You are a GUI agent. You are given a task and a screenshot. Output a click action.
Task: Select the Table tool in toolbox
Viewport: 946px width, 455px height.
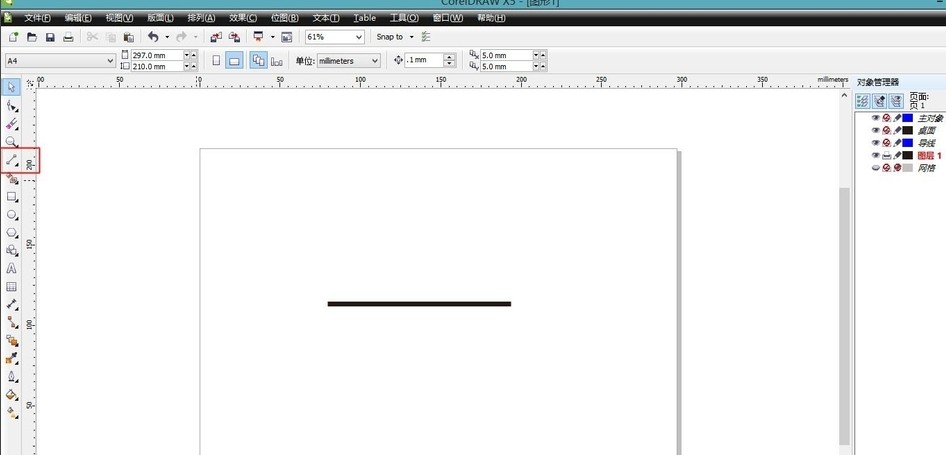pyautogui.click(x=11, y=287)
